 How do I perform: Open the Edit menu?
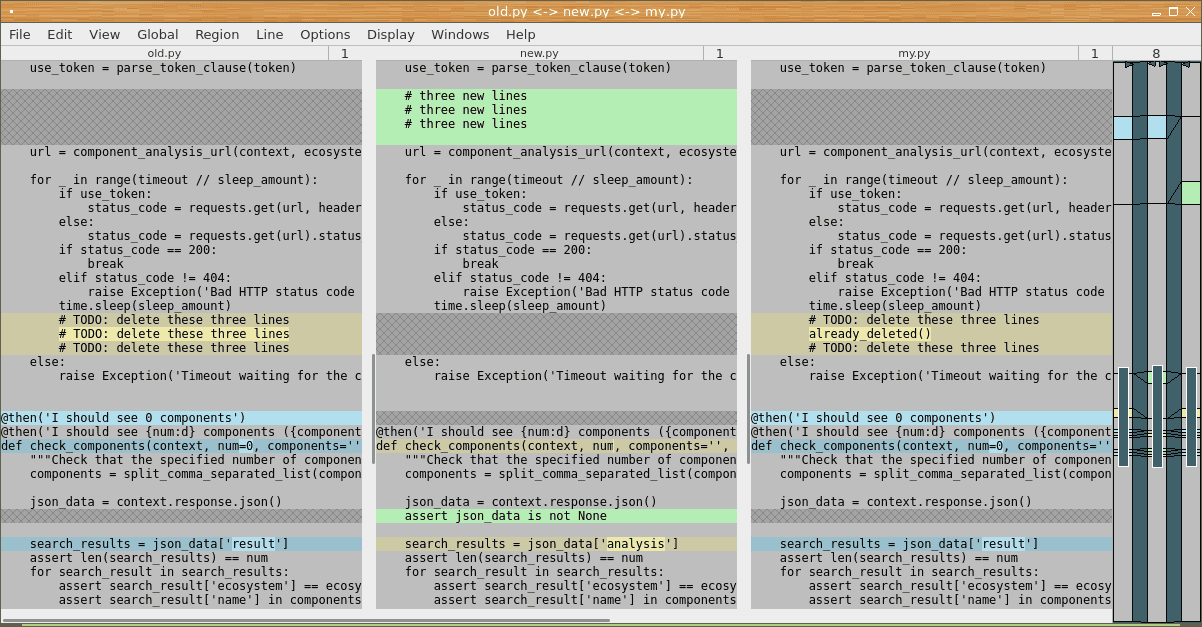coord(60,34)
